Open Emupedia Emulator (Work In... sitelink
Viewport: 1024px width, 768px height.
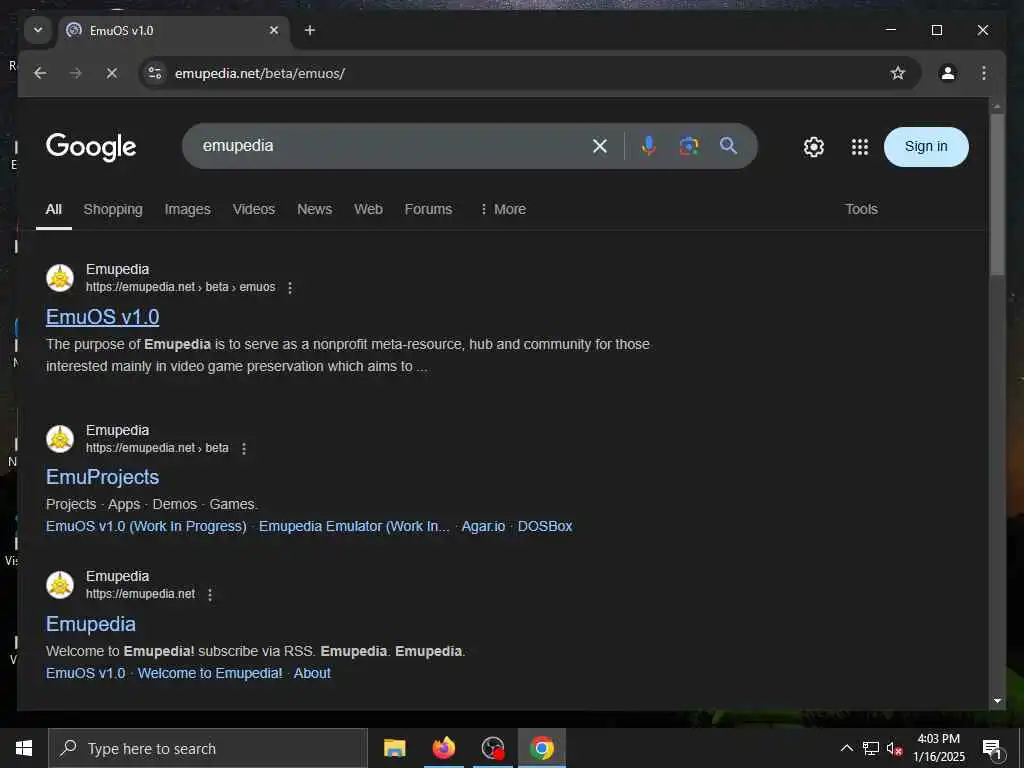[354, 526]
